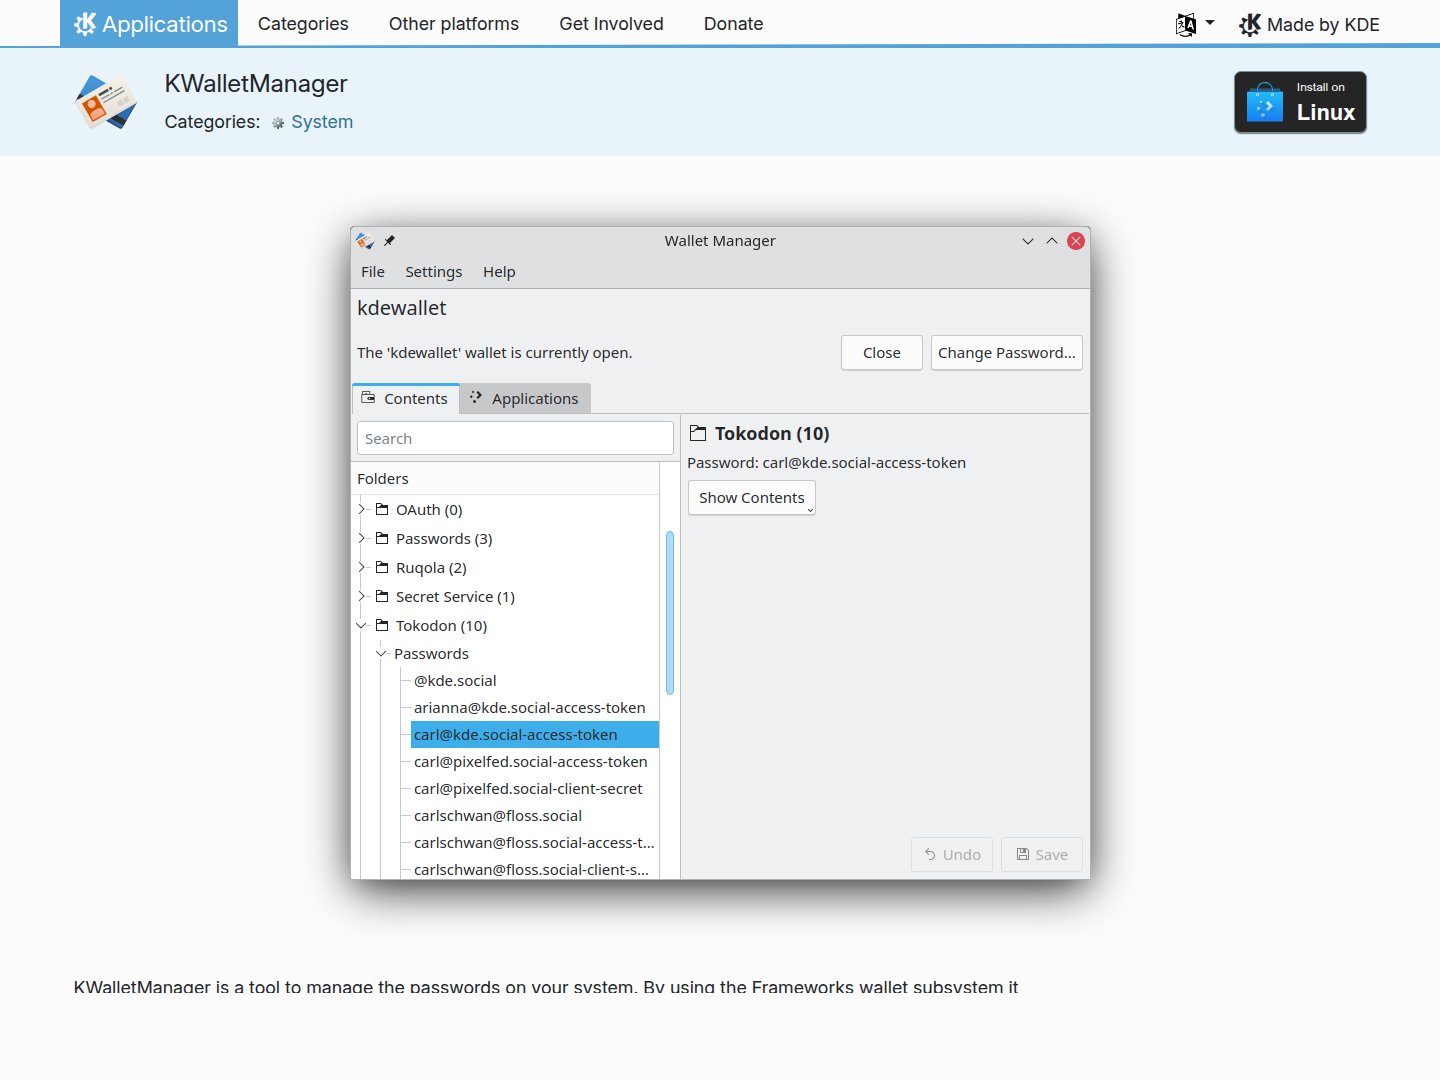Click the Folders column header

506,479
